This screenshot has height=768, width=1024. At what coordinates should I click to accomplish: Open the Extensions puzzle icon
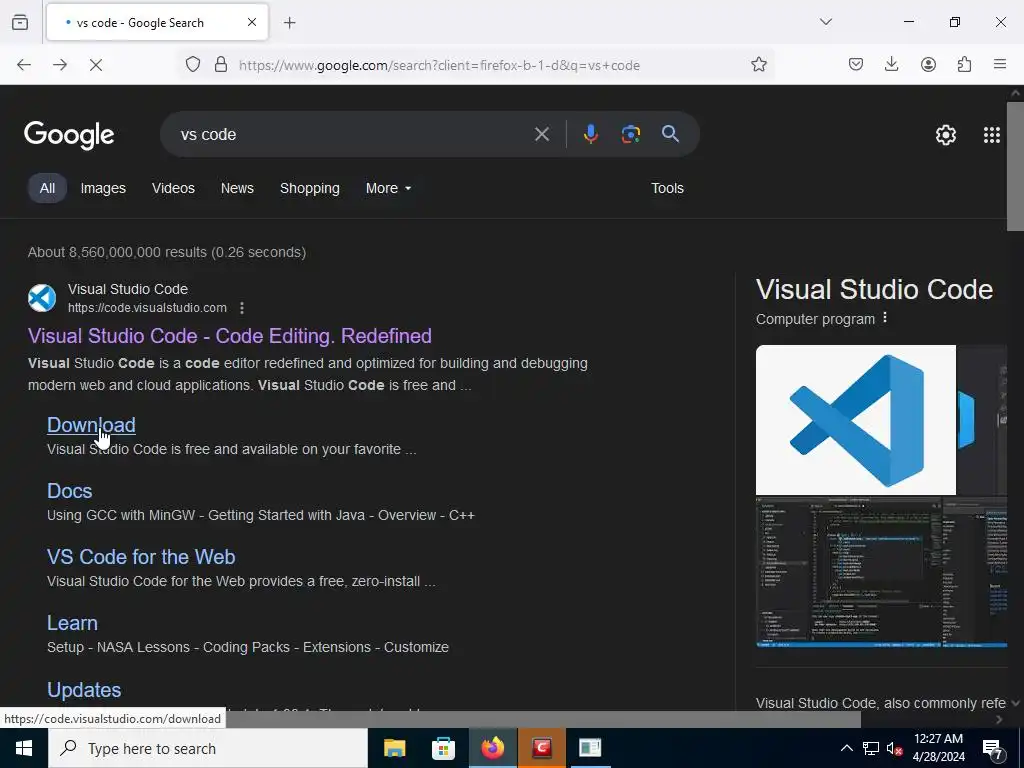965,64
